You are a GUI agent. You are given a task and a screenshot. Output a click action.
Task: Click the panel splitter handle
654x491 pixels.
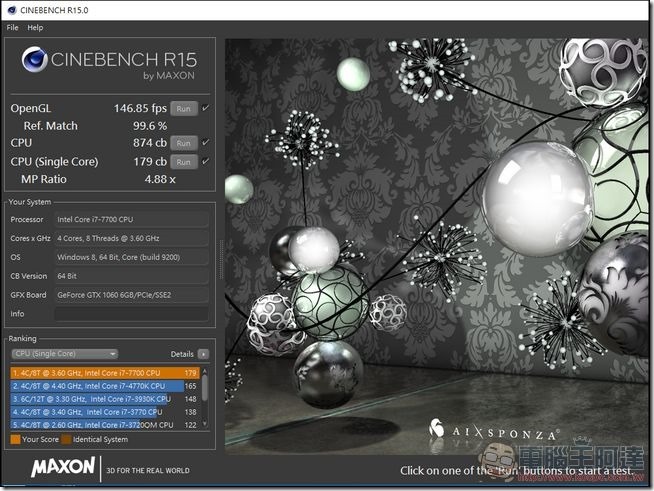(x=221, y=259)
